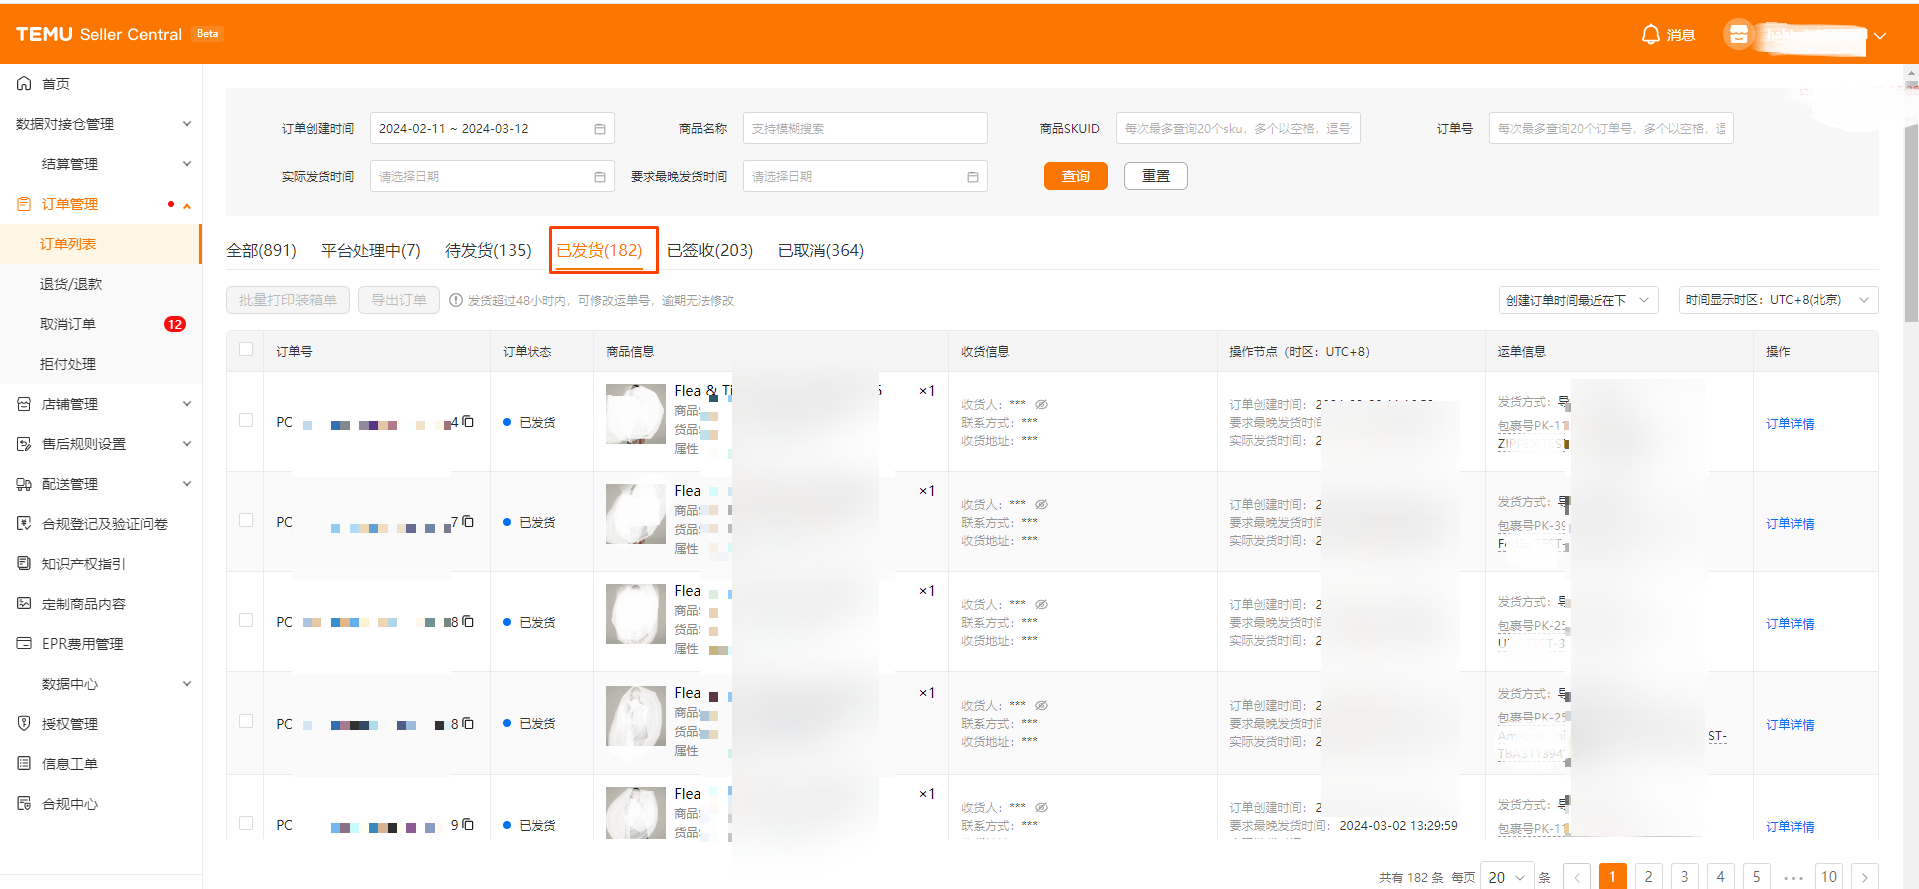Click the home icon in sidebar
Viewport: 1919px width, 889px height.
(x=24, y=84)
